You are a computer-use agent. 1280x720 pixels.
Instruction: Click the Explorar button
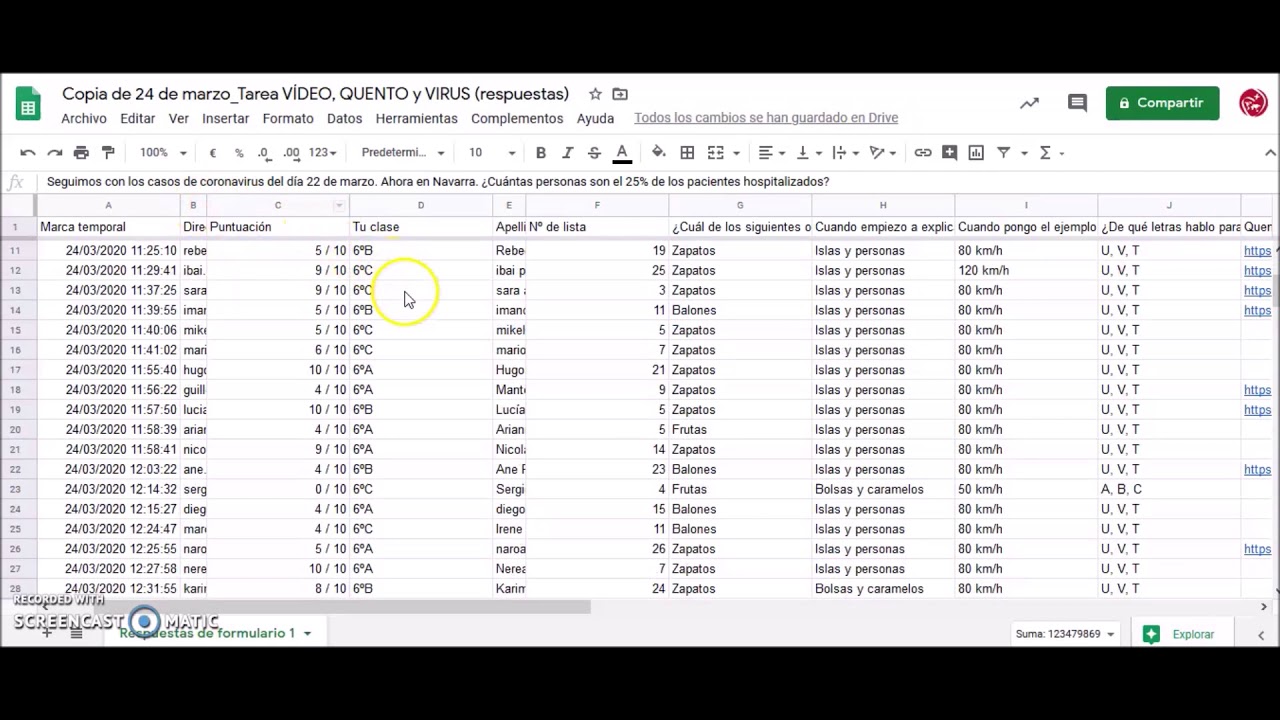click(x=1180, y=634)
